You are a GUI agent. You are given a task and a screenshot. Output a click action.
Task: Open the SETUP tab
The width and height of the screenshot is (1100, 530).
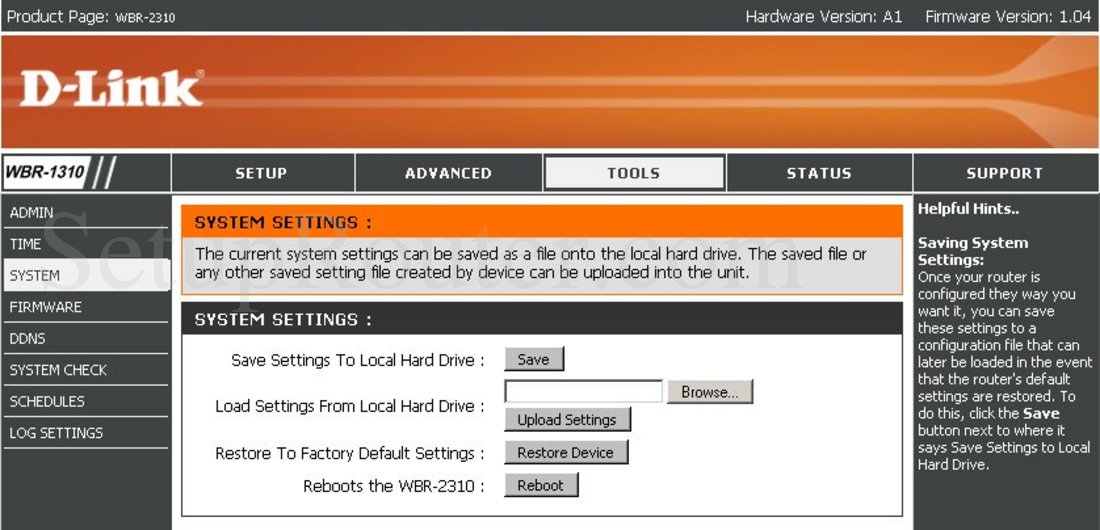pyautogui.click(x=262, y=173)
